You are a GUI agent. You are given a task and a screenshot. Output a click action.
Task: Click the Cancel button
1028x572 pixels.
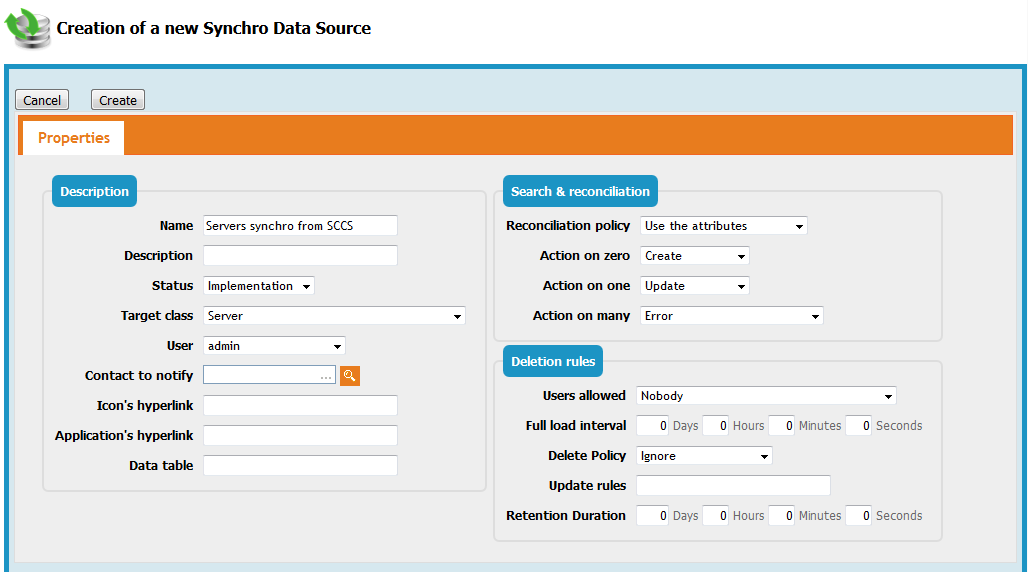[42, 100]
